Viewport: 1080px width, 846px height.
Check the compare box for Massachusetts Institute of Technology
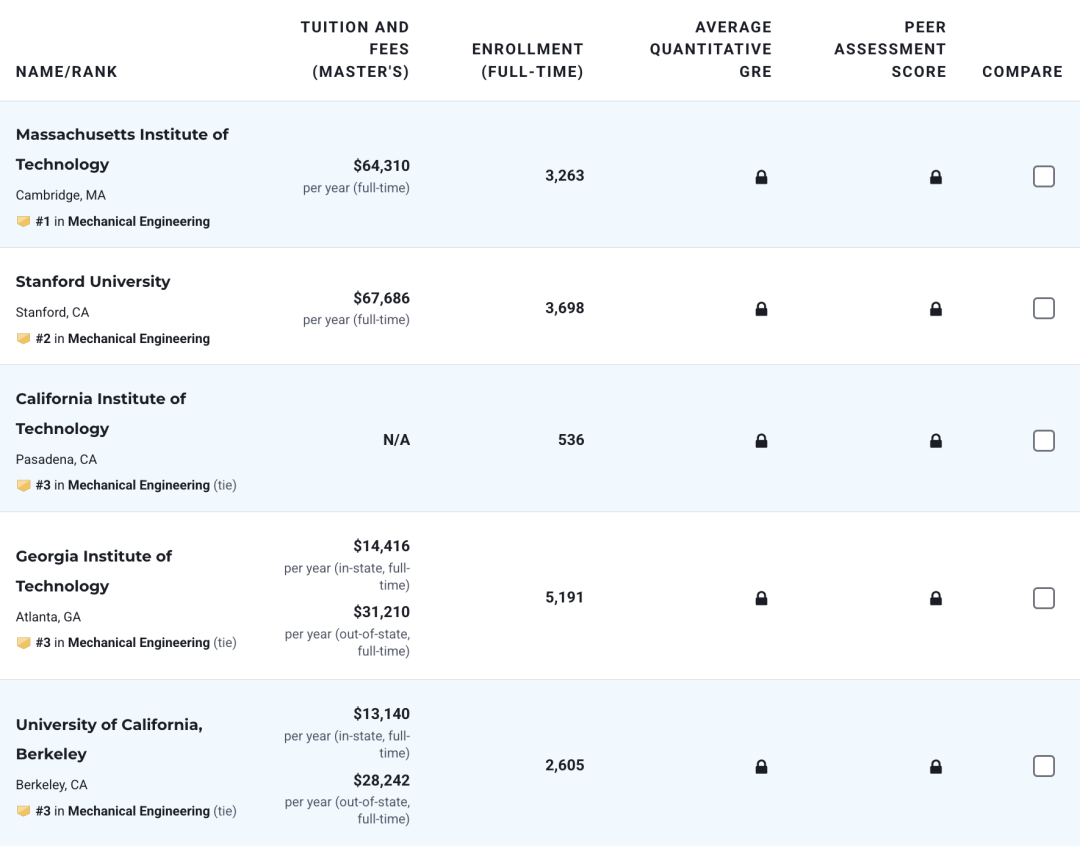point(1043,176)
